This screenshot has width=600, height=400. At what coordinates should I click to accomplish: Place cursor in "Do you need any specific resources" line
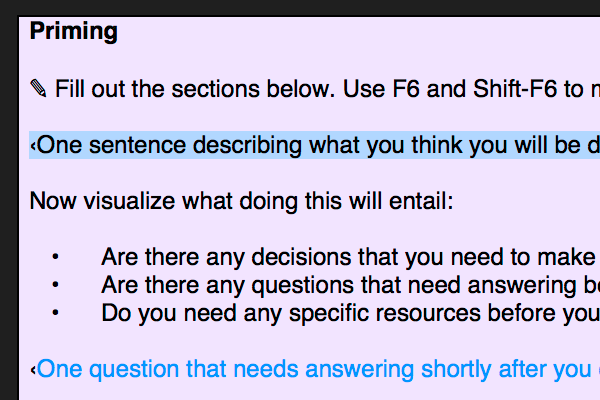coord(350,313)
